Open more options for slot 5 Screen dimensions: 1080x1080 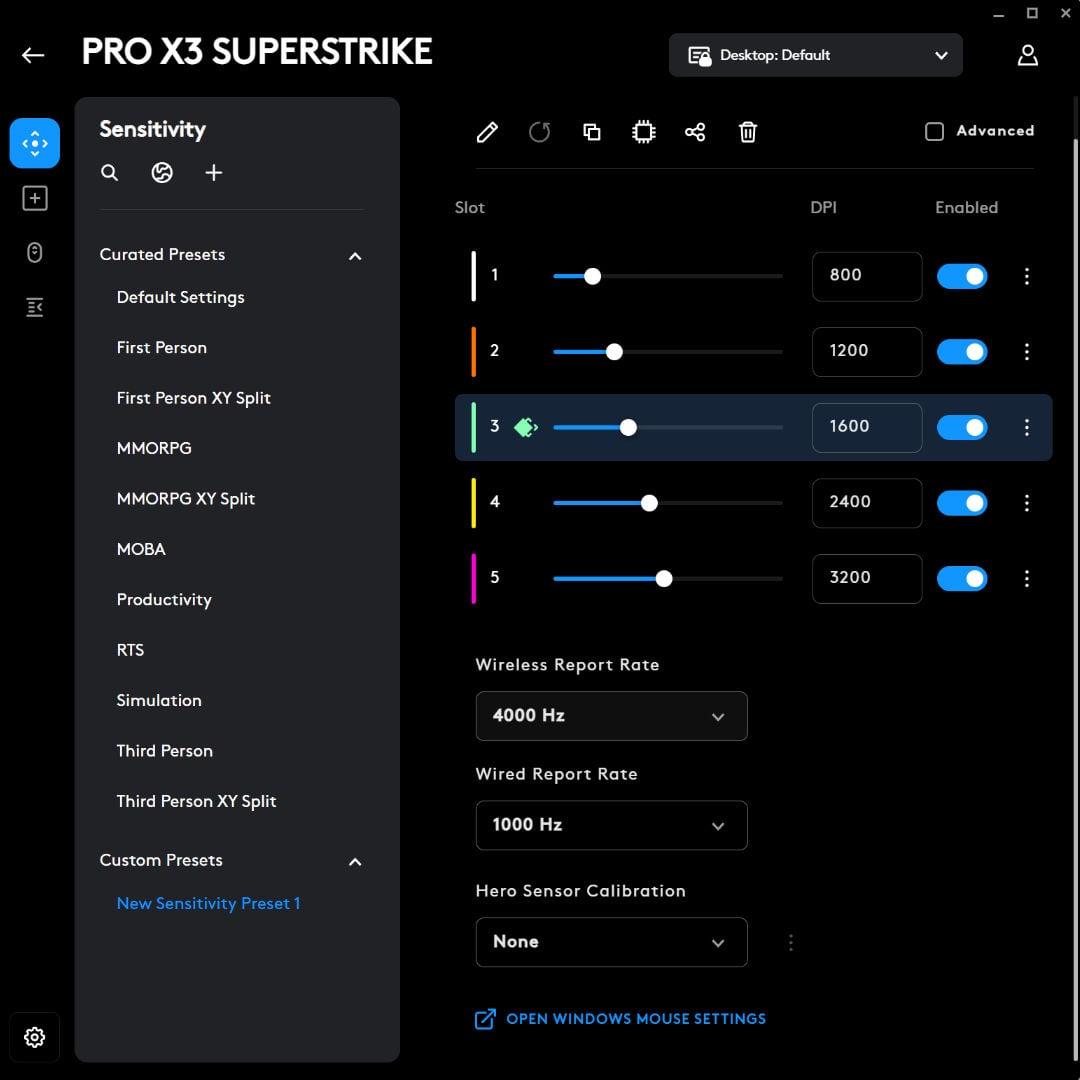(1026, 579)
